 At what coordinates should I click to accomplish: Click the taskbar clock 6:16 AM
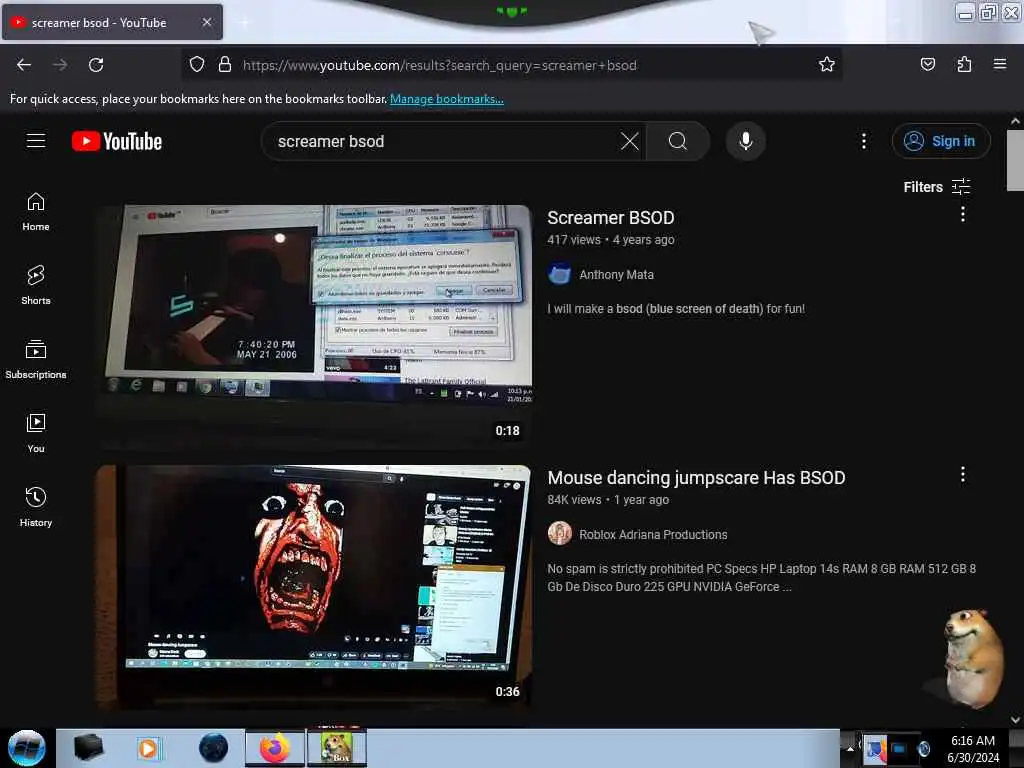coord(972,741)
